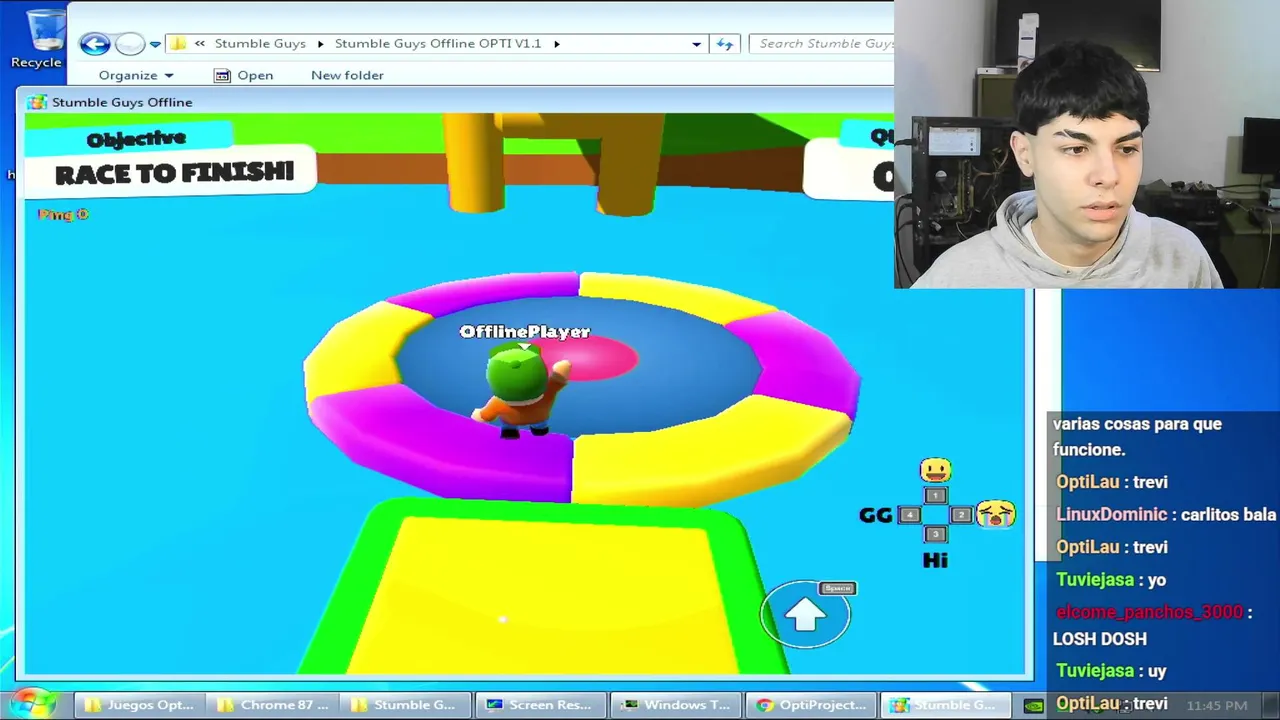Expand arrow after OPTI V1.1 breadcrumb
Image resolution: width=1280 pixels, height=720 pixels.
pos(556,43)
